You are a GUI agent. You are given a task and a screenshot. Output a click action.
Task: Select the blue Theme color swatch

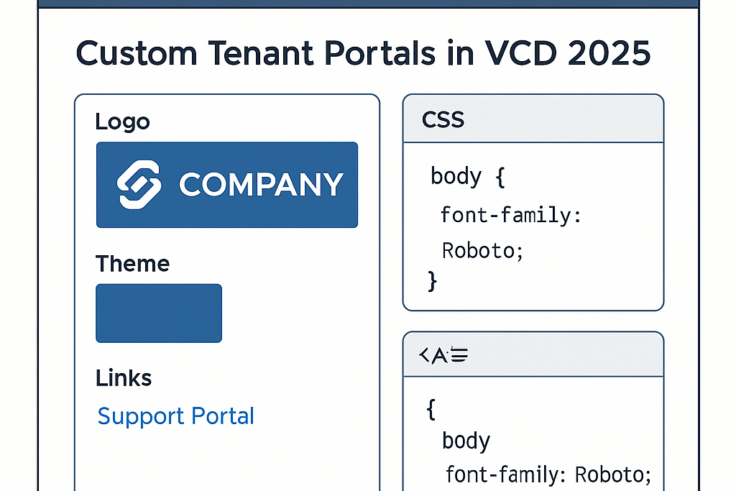159,313
